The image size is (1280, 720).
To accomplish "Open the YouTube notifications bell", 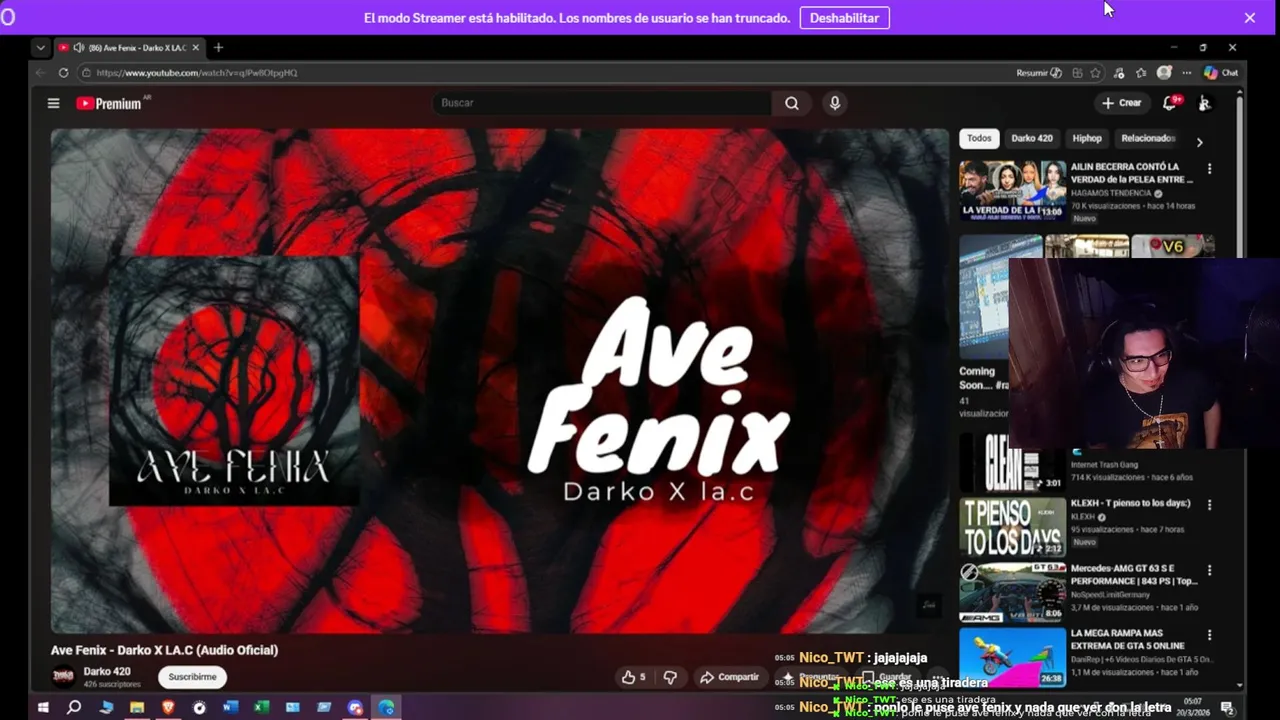I will pyautogui.click(x=1169, y=103).
